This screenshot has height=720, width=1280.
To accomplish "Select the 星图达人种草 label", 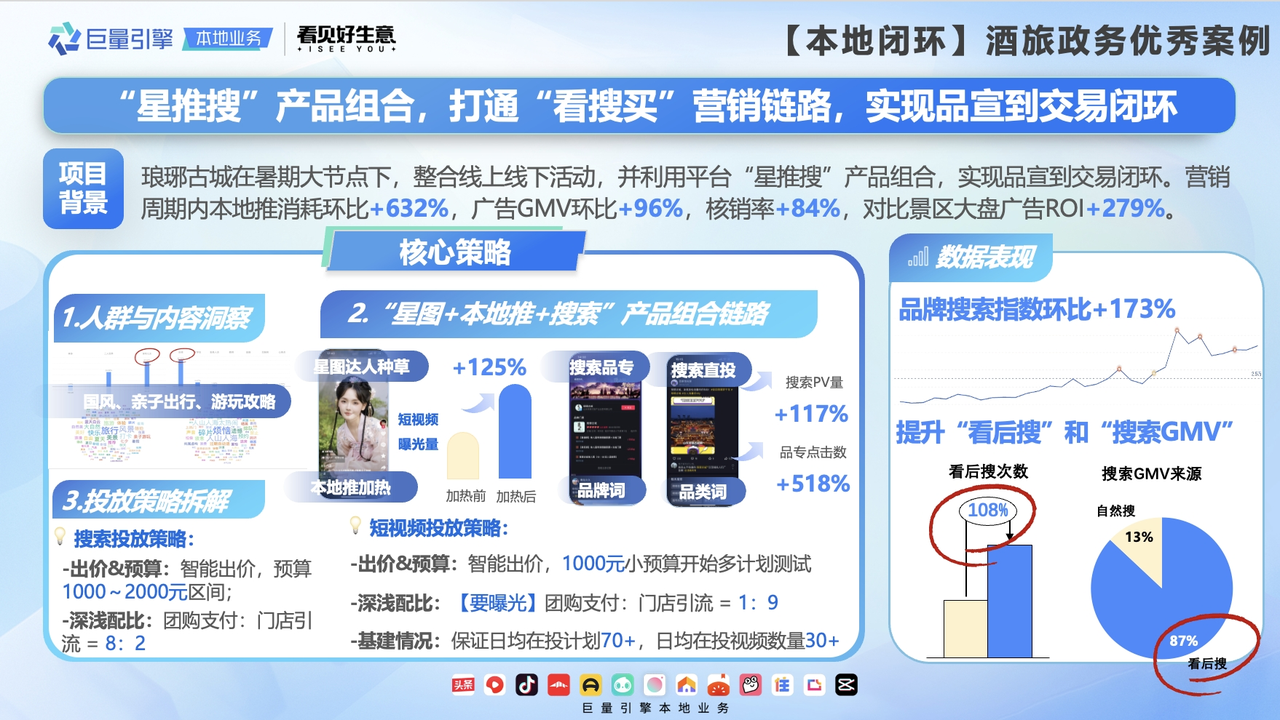I will (x=362, y=367).
